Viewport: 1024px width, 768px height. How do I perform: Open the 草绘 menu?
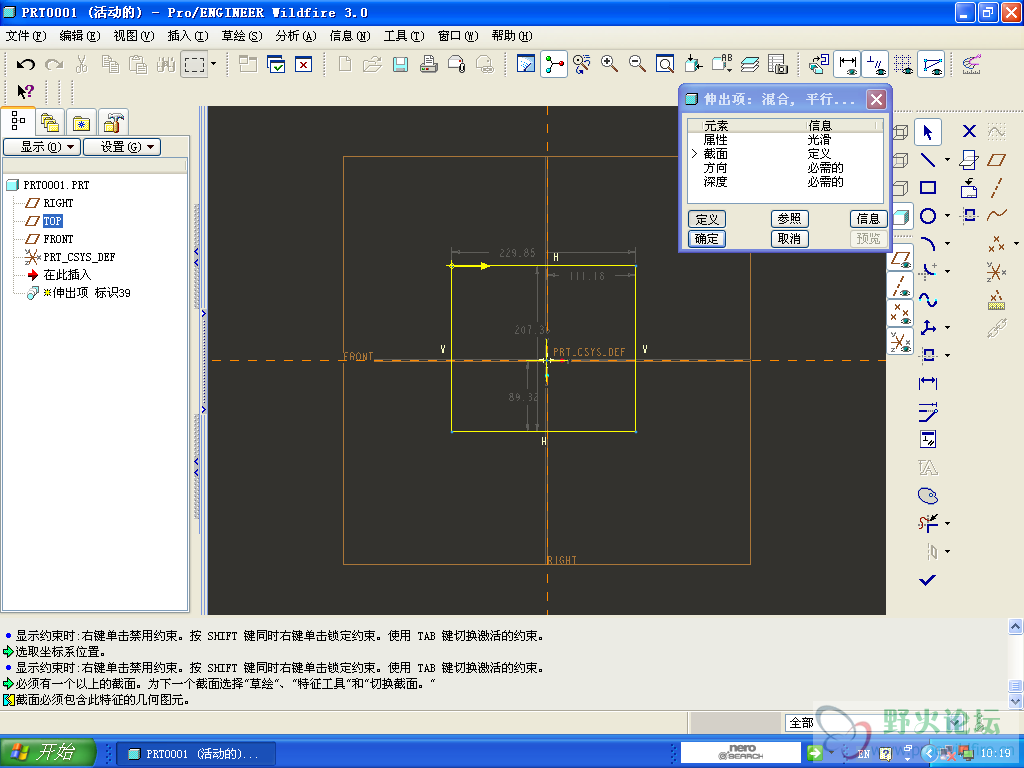coord(242,36)
